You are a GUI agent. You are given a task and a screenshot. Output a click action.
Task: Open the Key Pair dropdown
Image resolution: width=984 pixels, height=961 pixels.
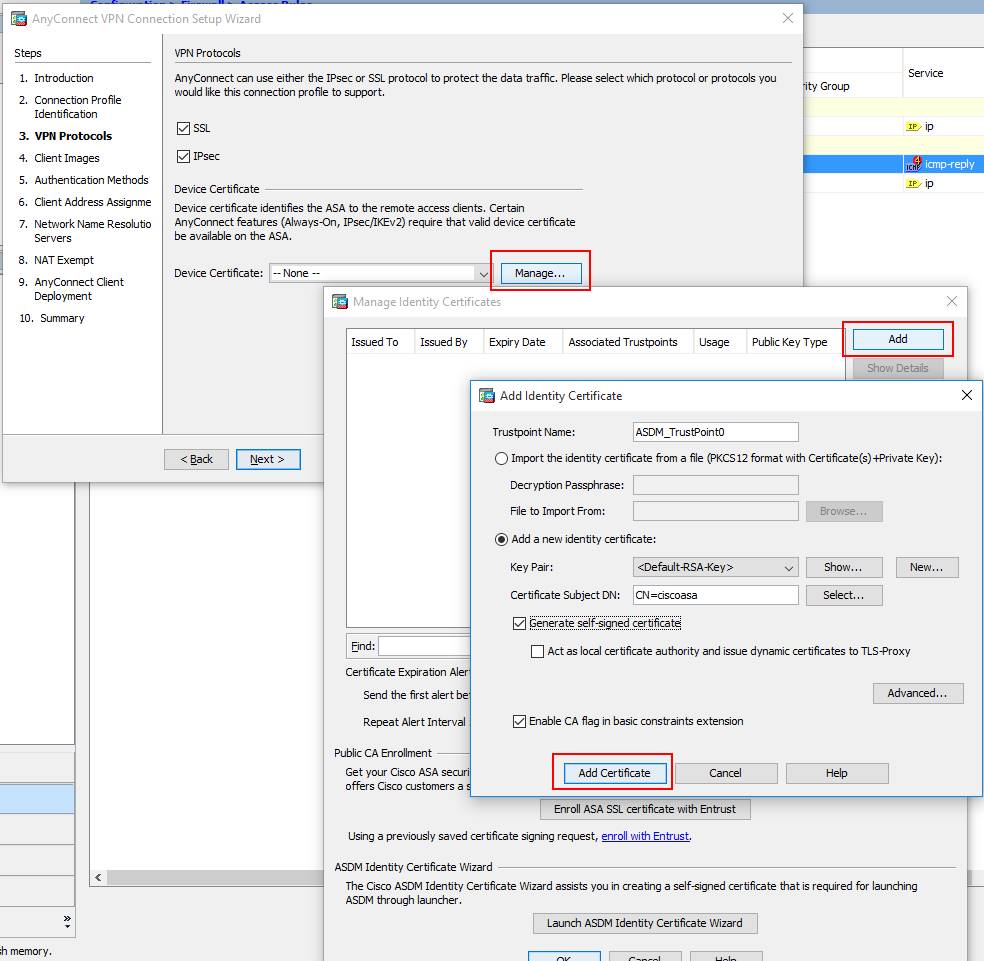point(789,567)
